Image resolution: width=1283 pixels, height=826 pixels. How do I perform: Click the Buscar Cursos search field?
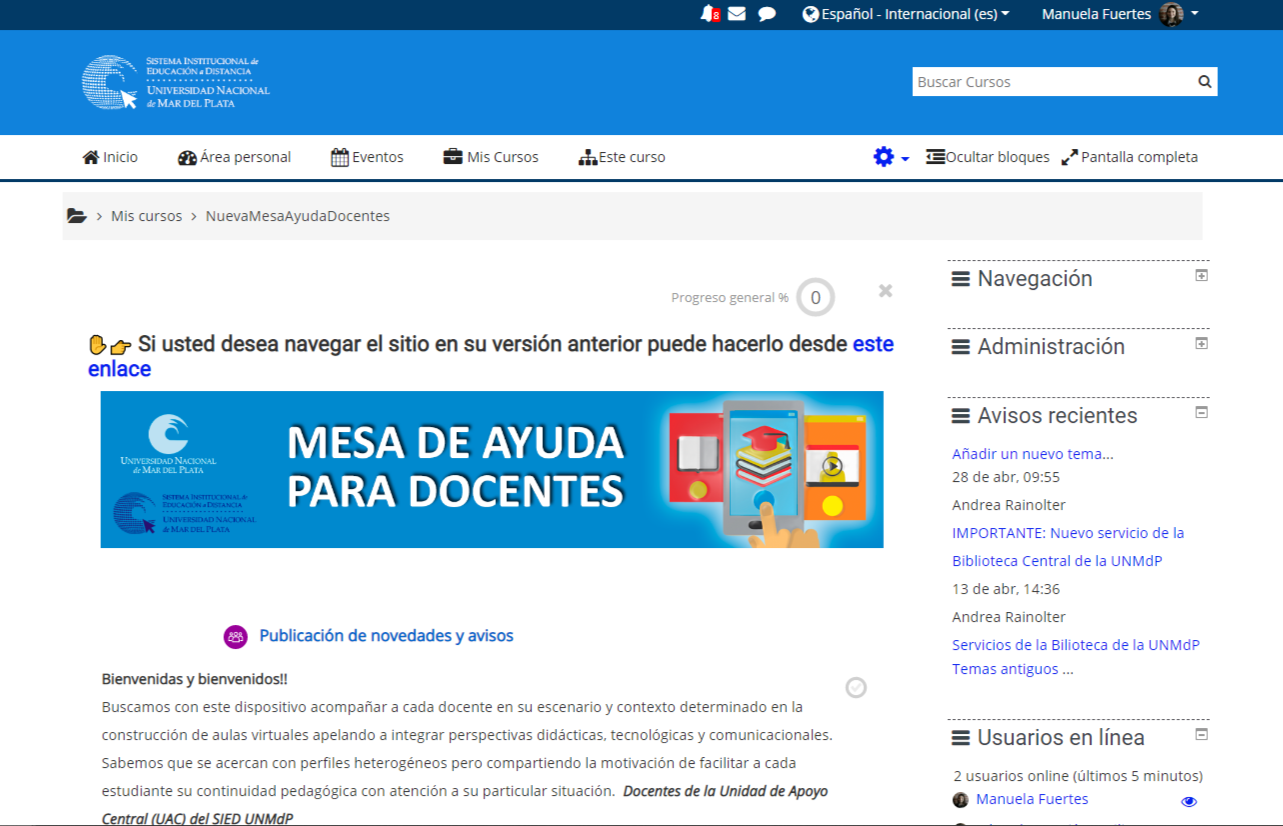click(x=1050, y=82)
